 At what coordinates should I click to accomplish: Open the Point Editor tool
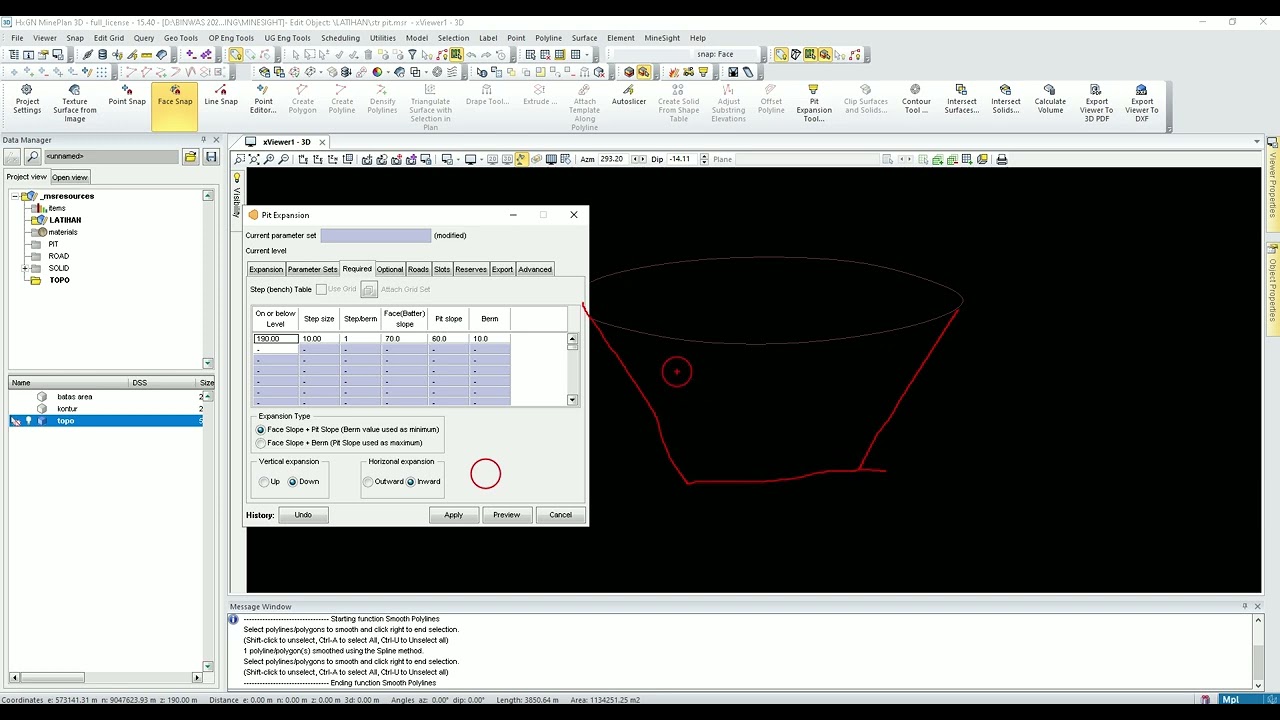pyautogui.click(x=263, y=100)
